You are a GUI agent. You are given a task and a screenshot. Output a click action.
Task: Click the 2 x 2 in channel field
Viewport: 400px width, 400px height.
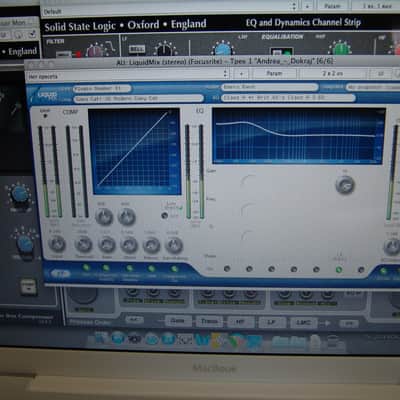click(333, 73)
